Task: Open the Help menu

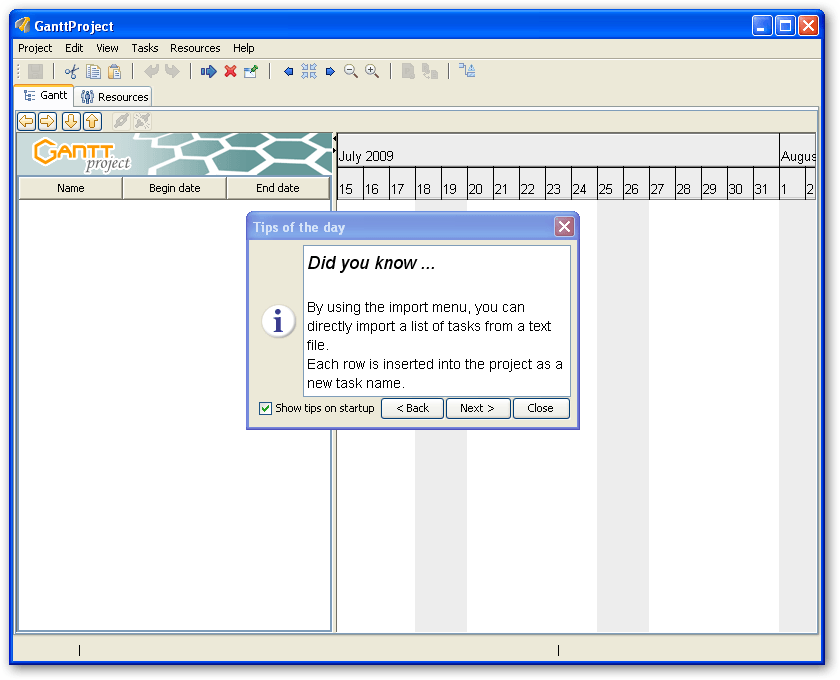Action: (244, 48)
